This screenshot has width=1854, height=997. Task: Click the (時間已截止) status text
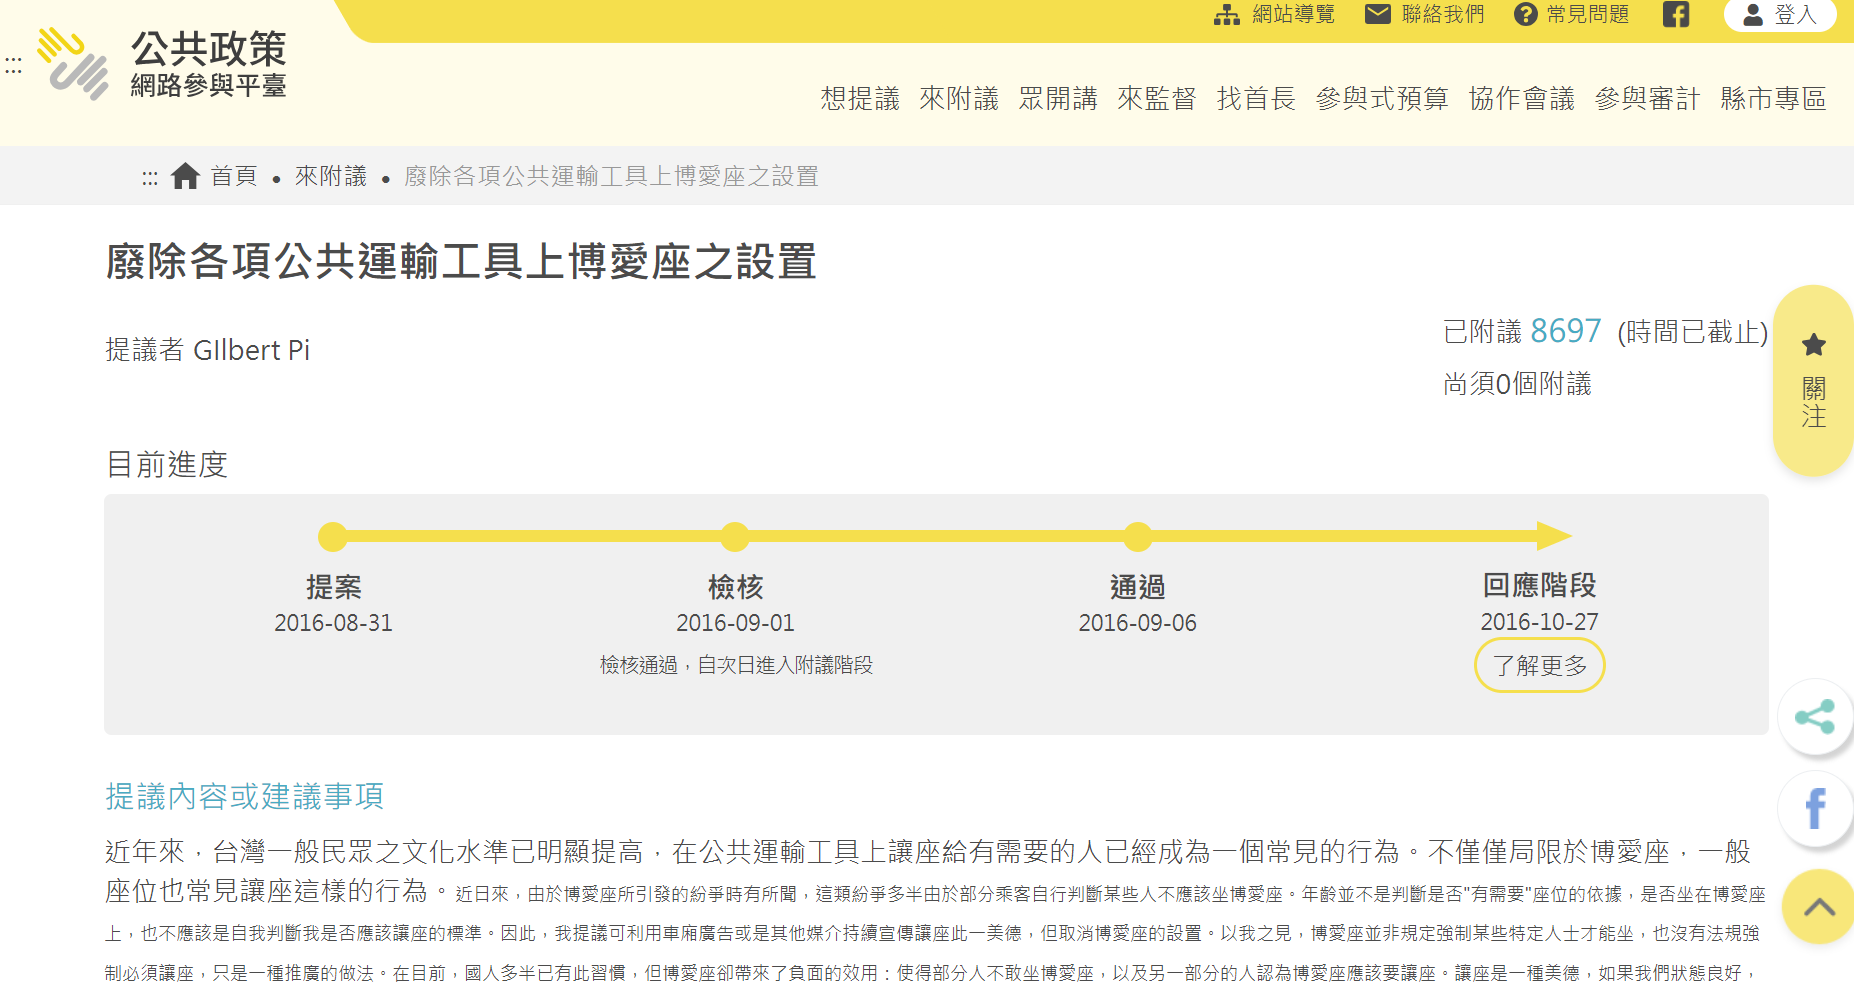click(x=1693, y=332)
